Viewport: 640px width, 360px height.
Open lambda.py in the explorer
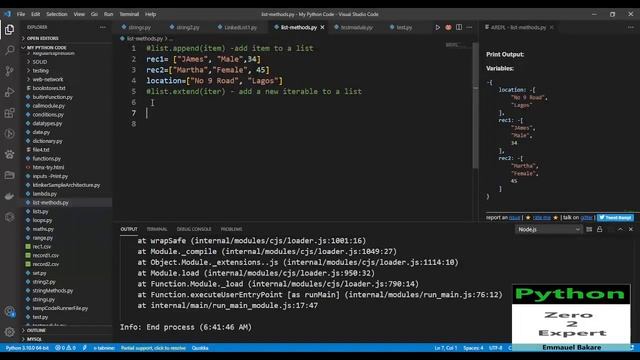tap(44, 194)
